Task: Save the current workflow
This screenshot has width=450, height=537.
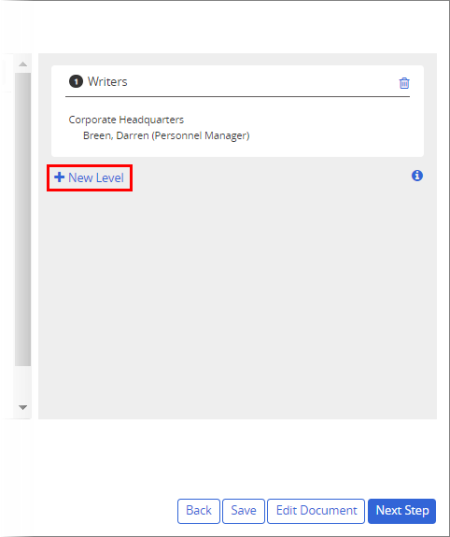Action: pyautogui.click(x=243, y=511)
